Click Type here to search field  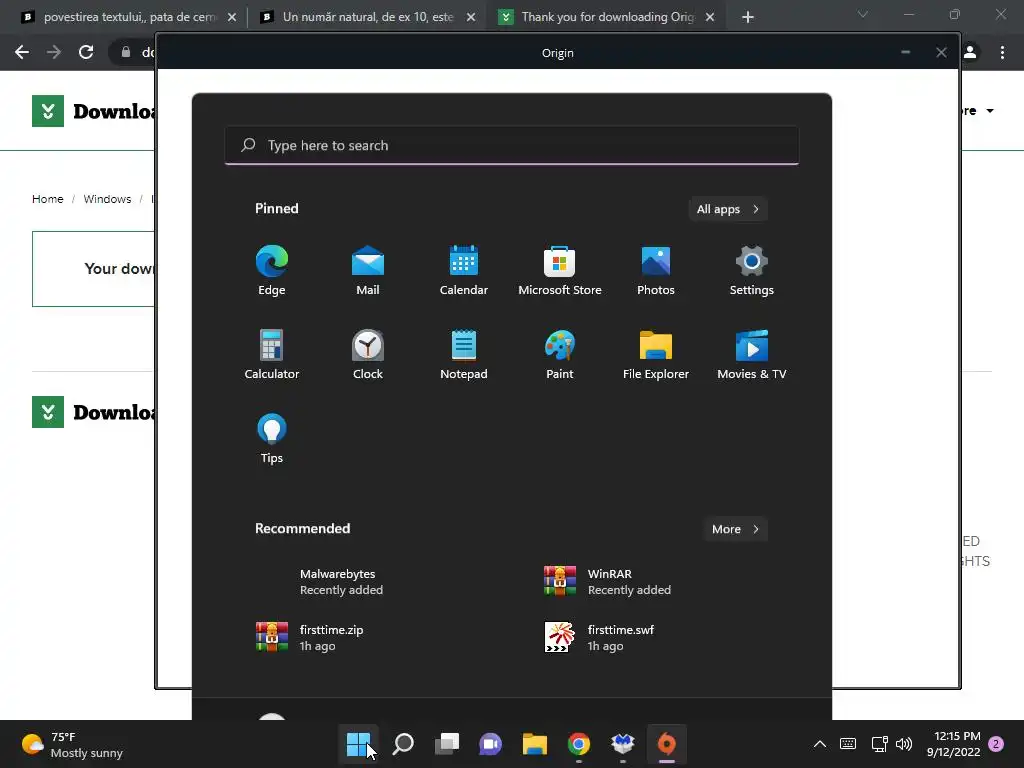[511, 145]
